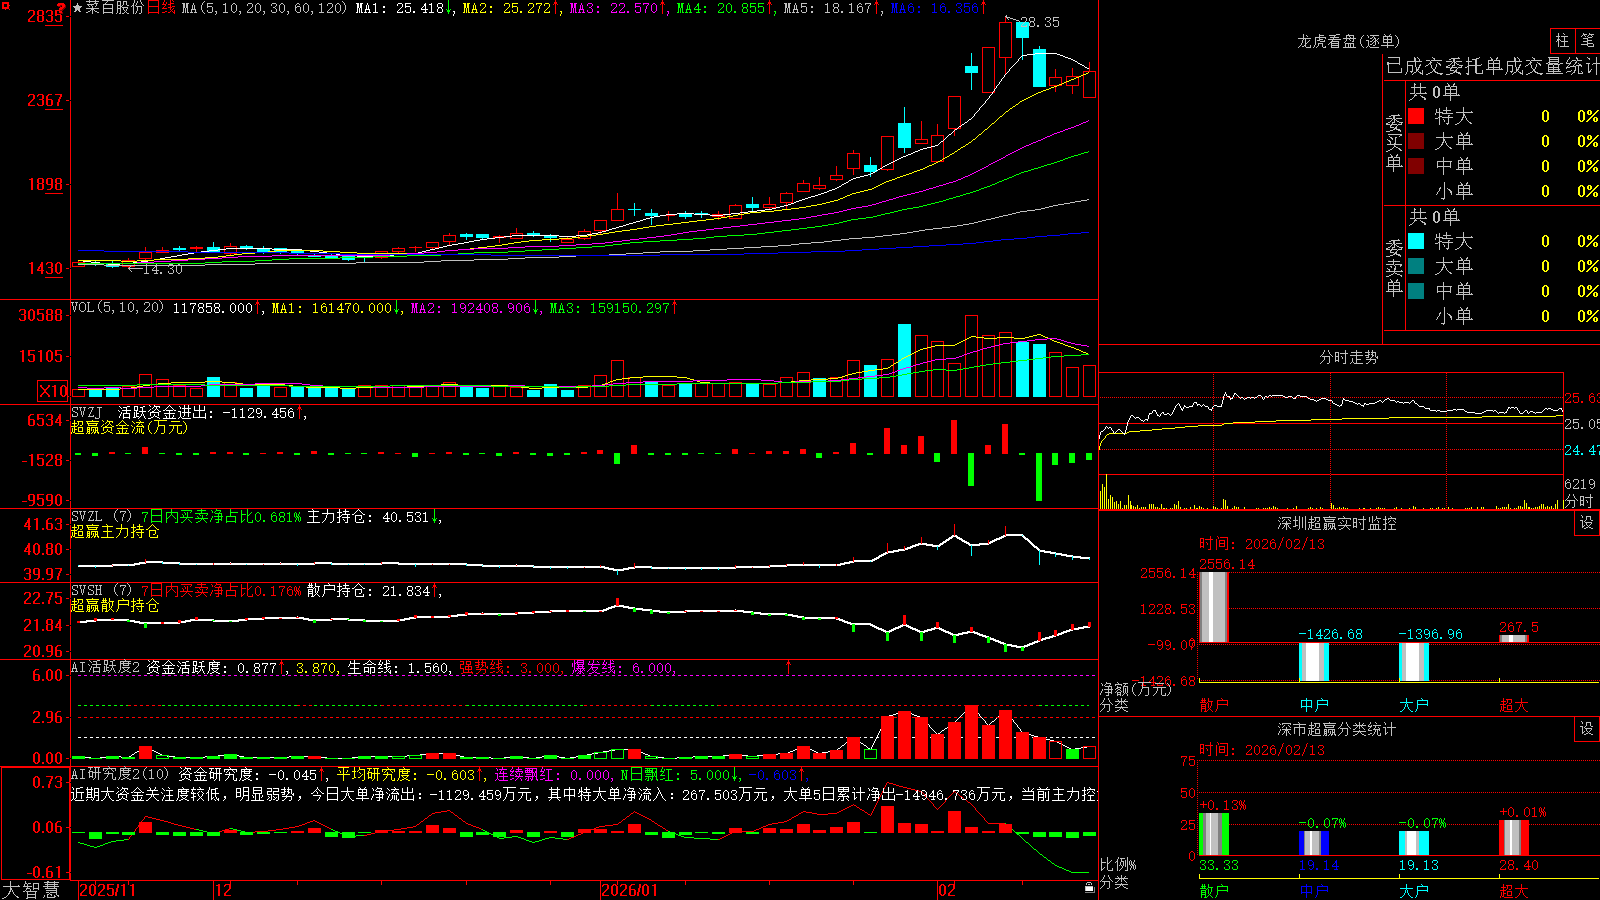The width and height of the screenshot is (1600, 900).
Task: Click the red 超大 28.40 bar in 分类统计
Action: [x=1514, y=838]
